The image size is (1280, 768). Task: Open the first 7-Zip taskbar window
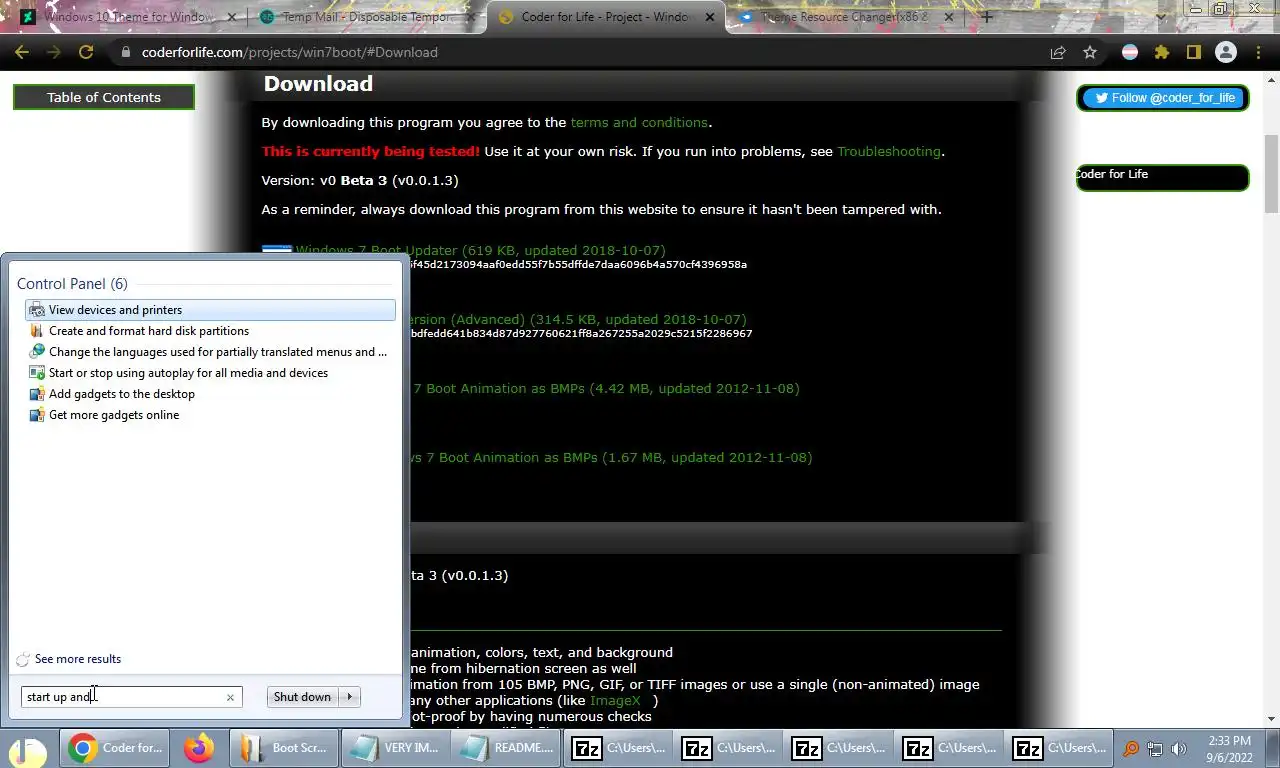coord(616,748)
